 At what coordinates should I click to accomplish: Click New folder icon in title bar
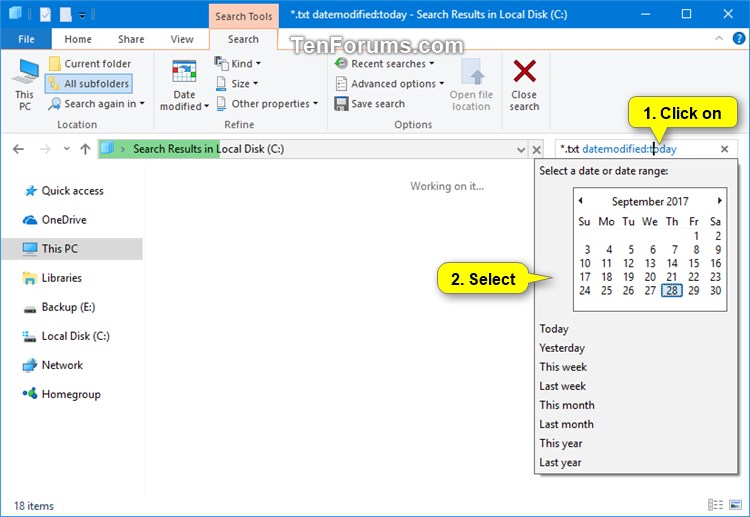66,15
